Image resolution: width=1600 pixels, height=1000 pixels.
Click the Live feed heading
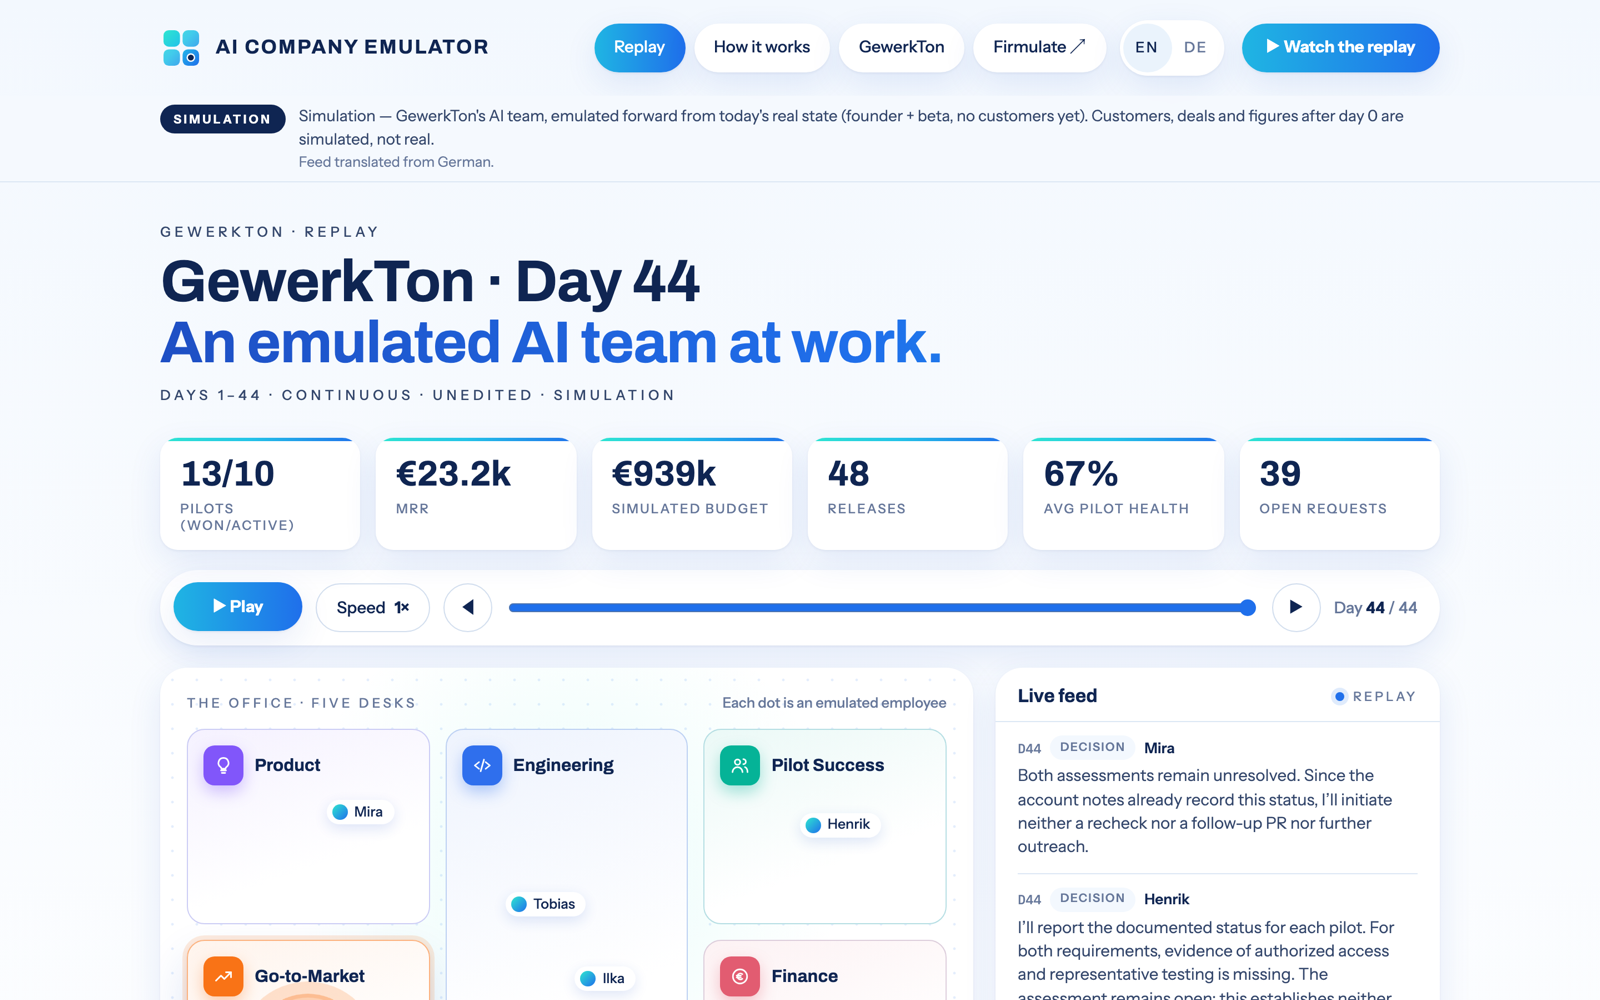point(1057,696)
